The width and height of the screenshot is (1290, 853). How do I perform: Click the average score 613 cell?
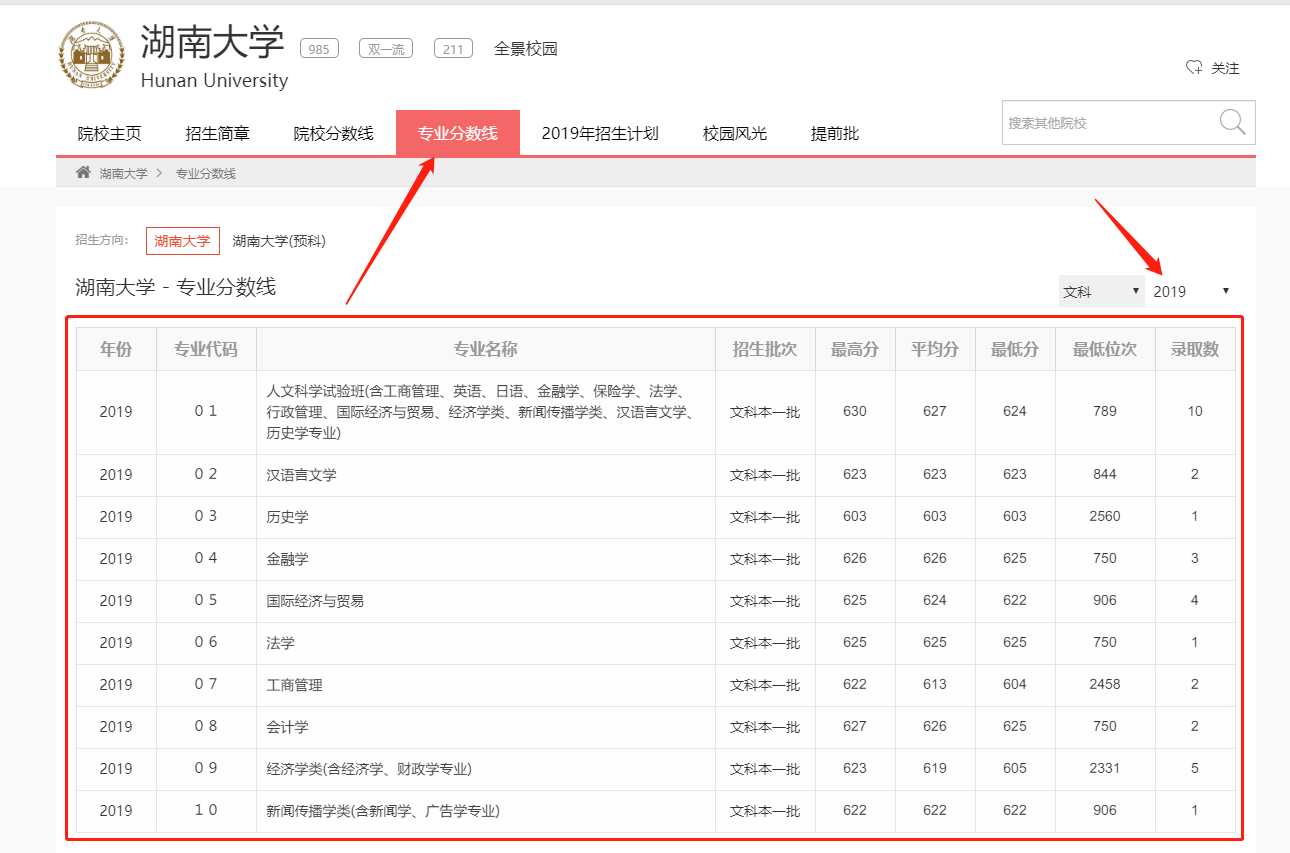click(935, 685)
